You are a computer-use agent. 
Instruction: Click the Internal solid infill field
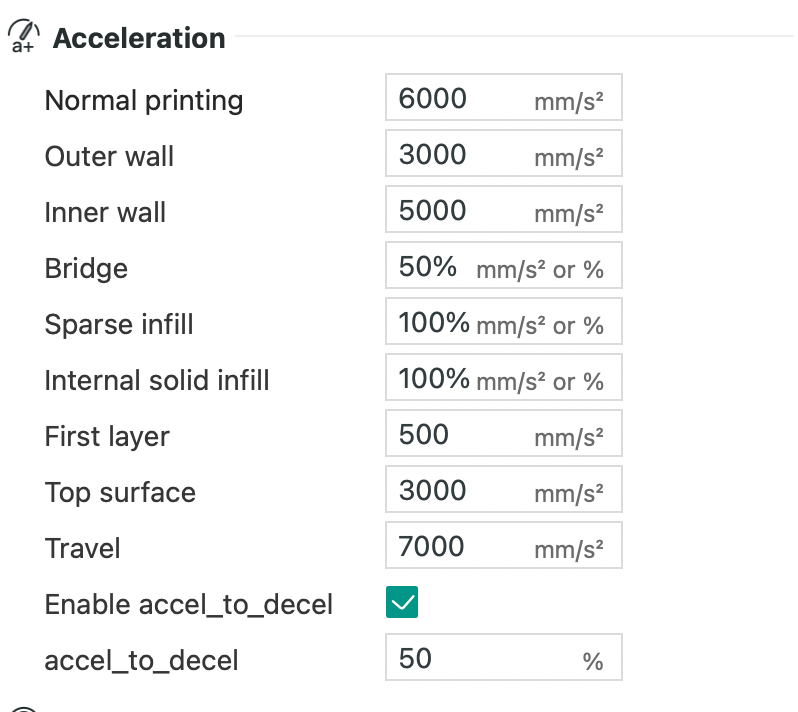click(x=503, y=377)
